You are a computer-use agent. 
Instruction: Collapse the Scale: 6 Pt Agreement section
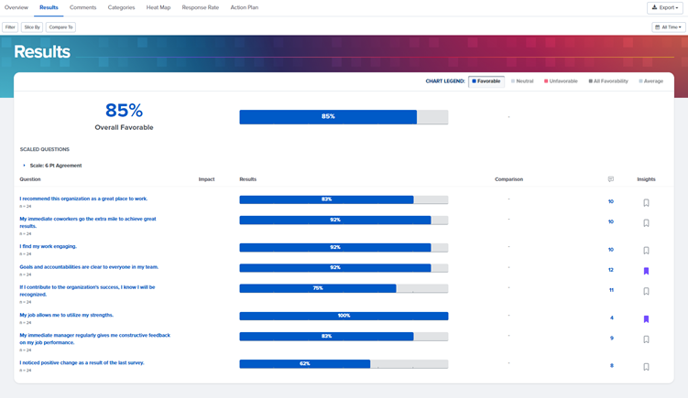pos(24,165)
